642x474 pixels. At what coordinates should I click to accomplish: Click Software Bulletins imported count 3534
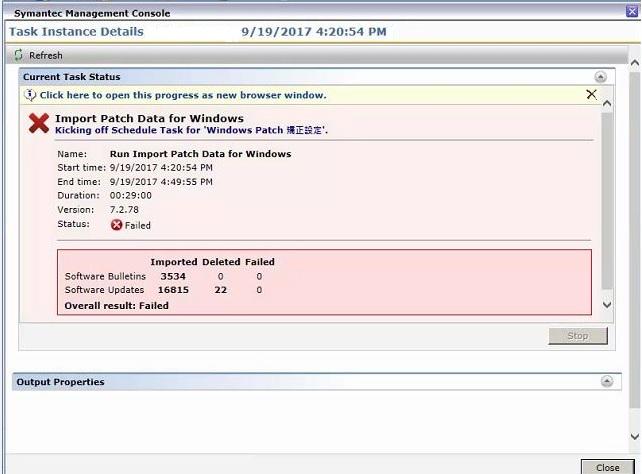pyautogui.click(x=173, y=276)
